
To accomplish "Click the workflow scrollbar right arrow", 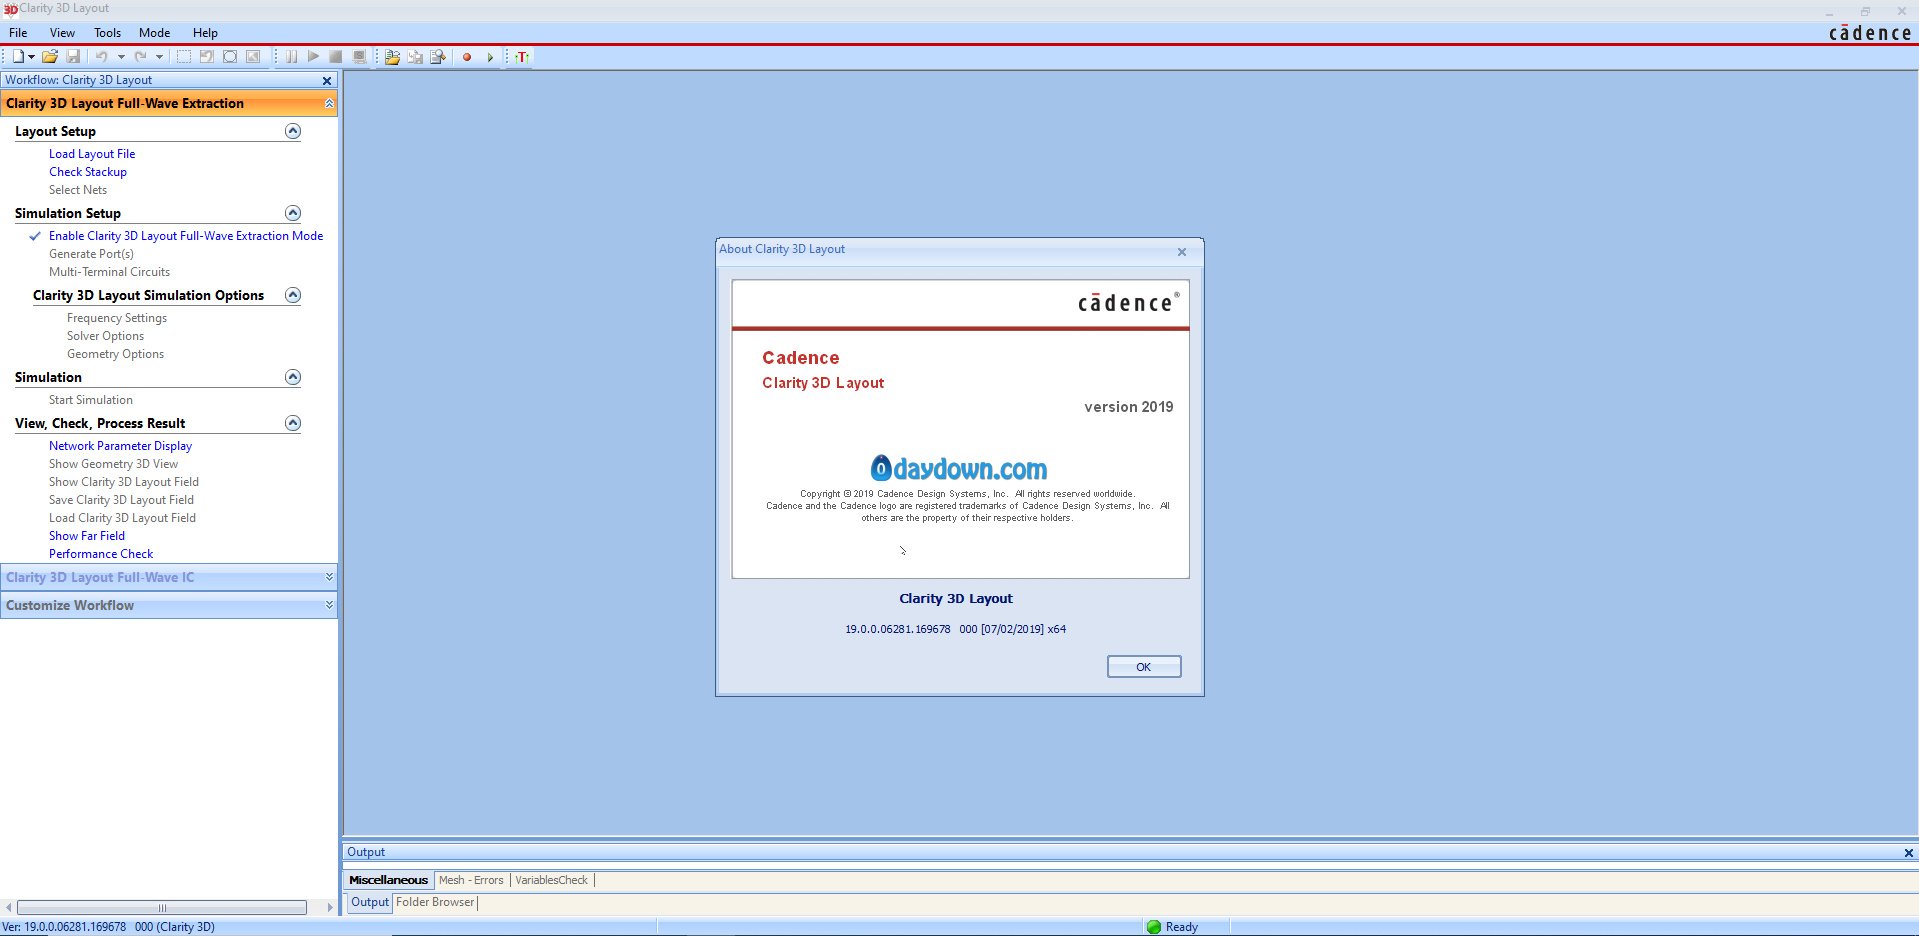I will coord(330,908).
